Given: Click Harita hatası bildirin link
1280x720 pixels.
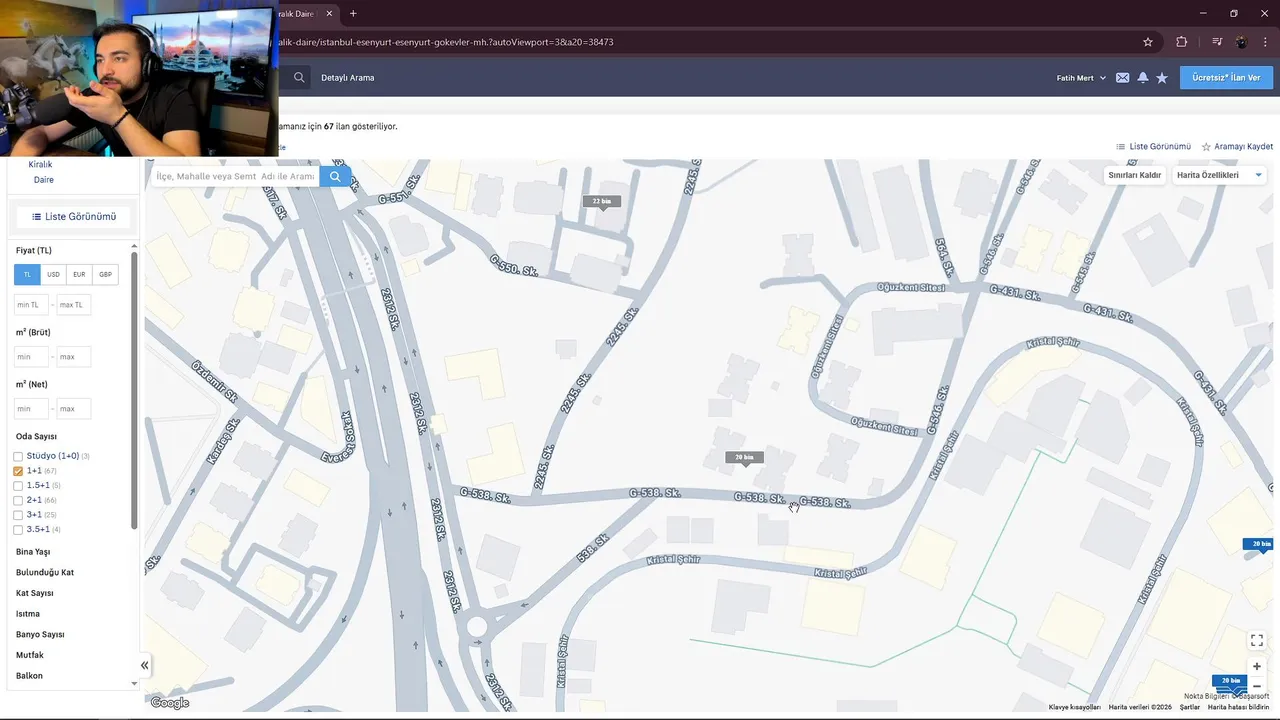Looking at the screenshot, I should coord(1238,707).
